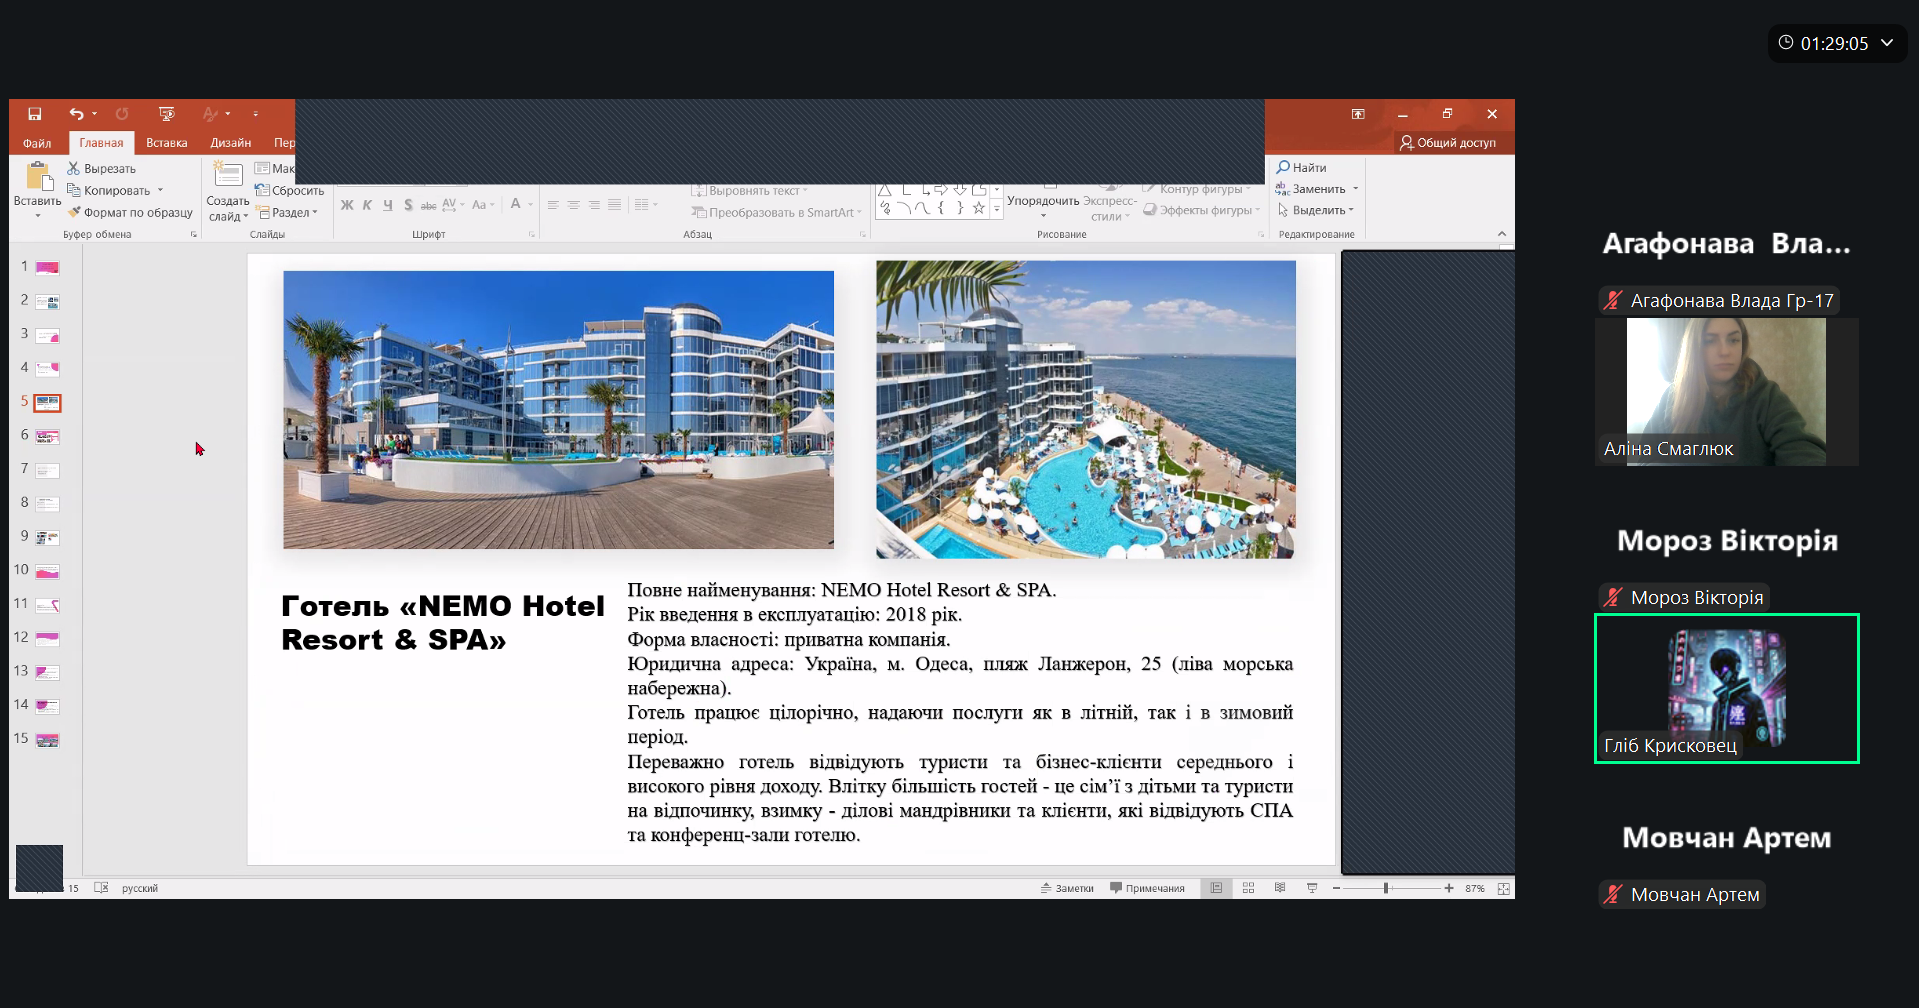1919x1008 pixels.
Task: Click Найти search tool
Action: [1301, 168]
